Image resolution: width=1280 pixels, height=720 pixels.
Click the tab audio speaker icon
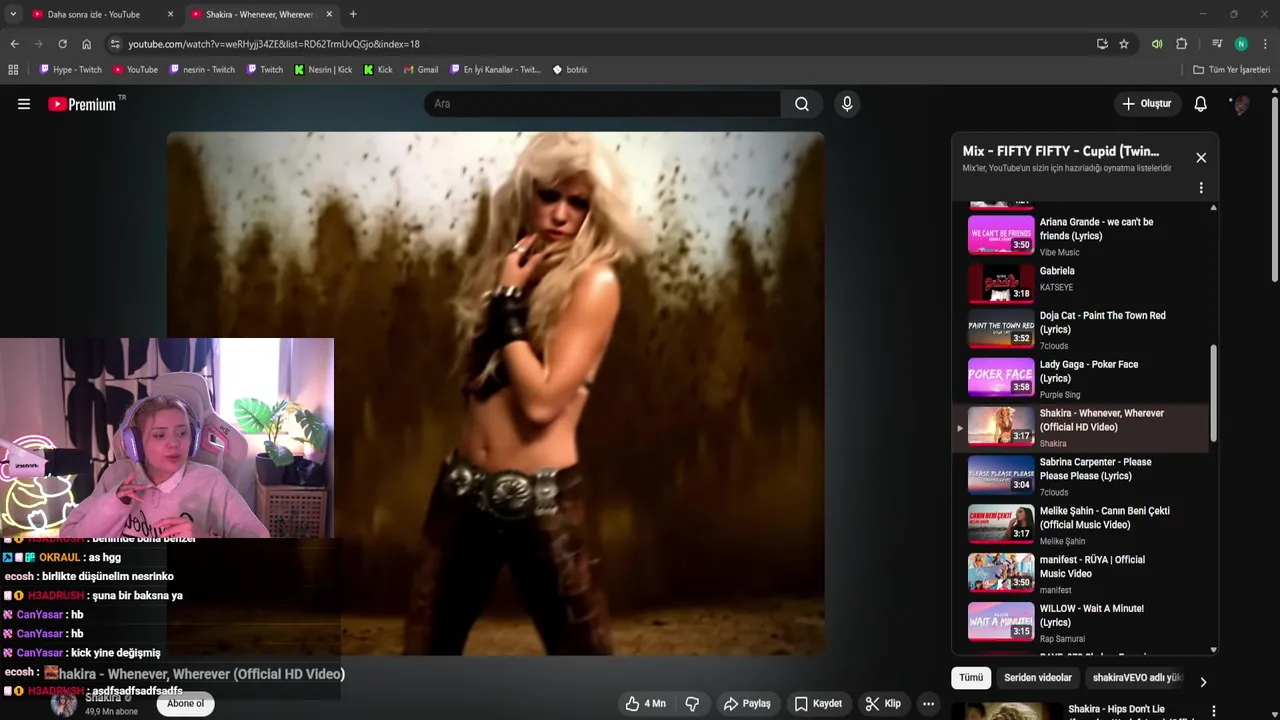click(1157, 44)
